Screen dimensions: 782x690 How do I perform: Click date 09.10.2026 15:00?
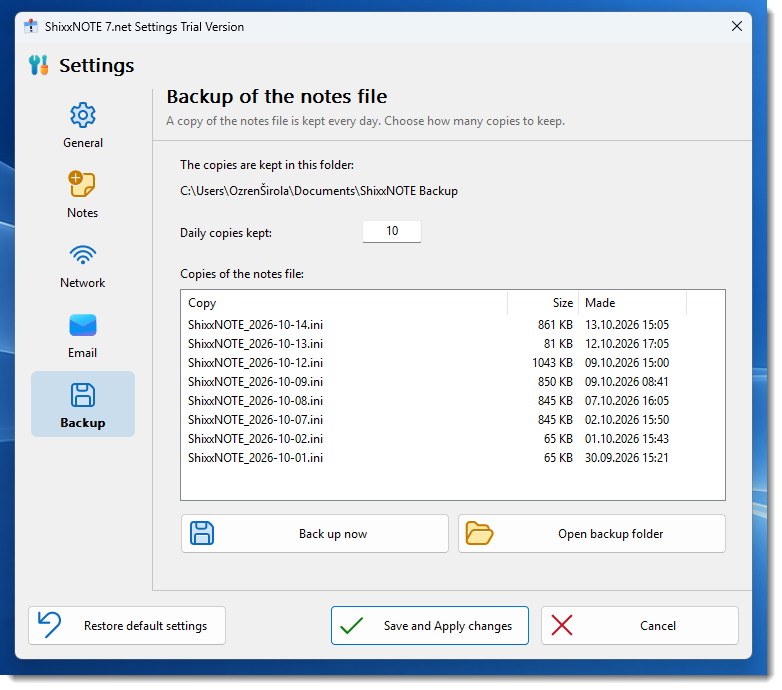(x=627, y=362)
